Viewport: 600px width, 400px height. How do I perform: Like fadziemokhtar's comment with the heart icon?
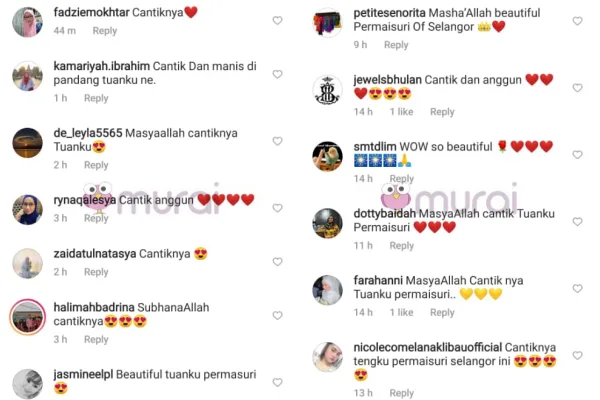pos(277,20)
